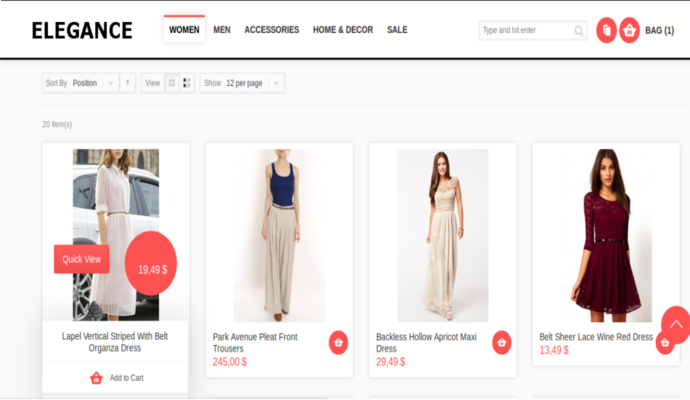Toggle the sort direction arrow
The width and height of the screenshot is (690, 400).
point(128,83)
